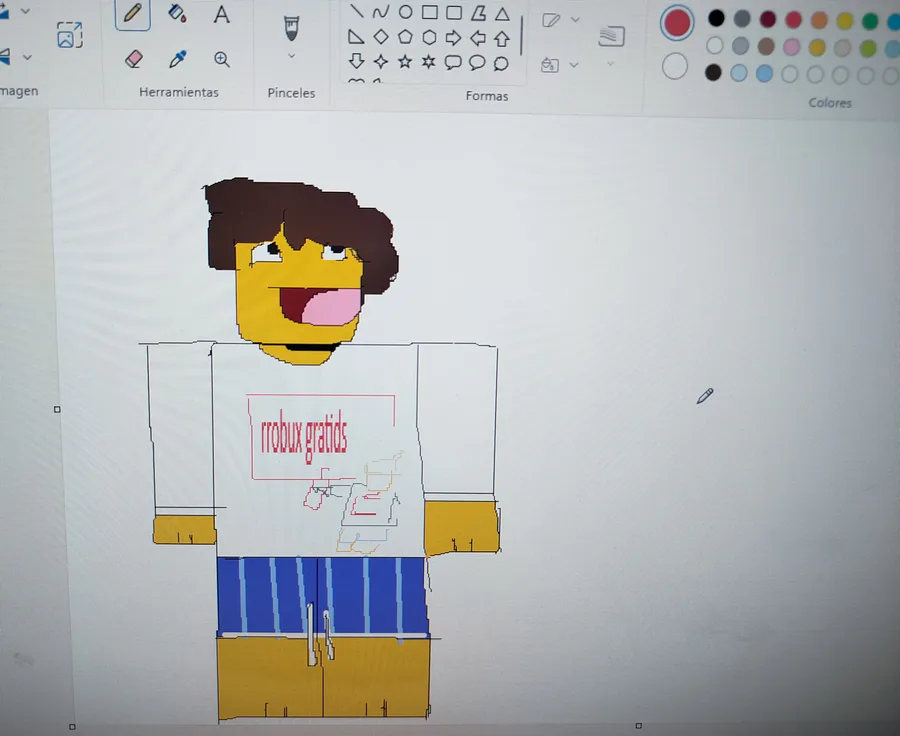Choose the Down arrow shape
The height and width of the screenshot is (736, 900).
[356, 60]
